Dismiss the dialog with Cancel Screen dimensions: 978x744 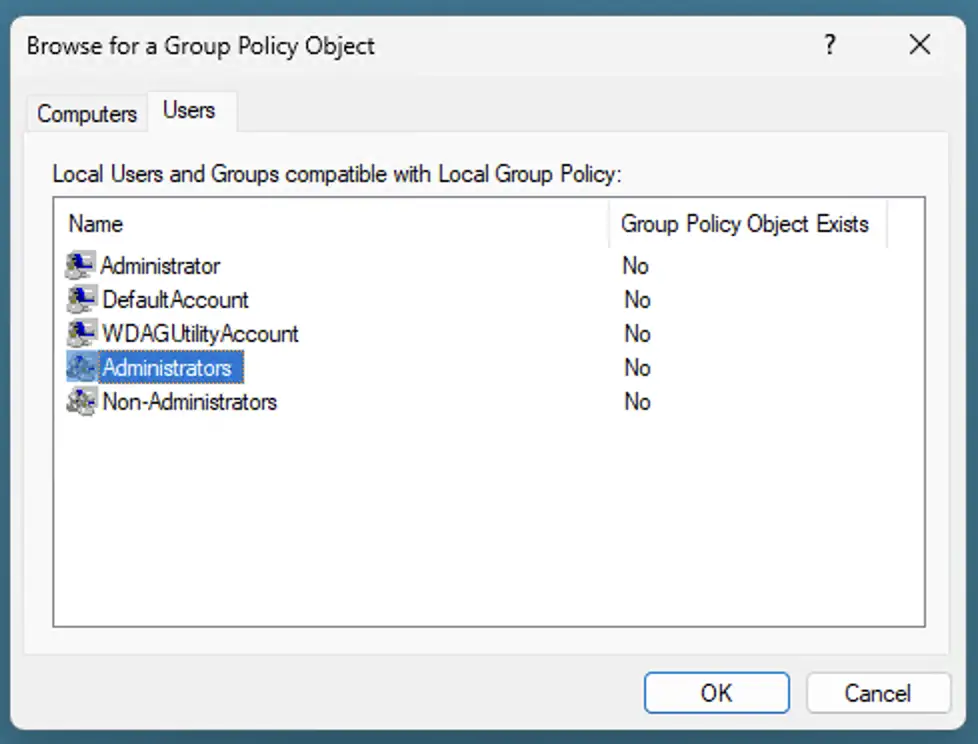click(x=878, y=693)
